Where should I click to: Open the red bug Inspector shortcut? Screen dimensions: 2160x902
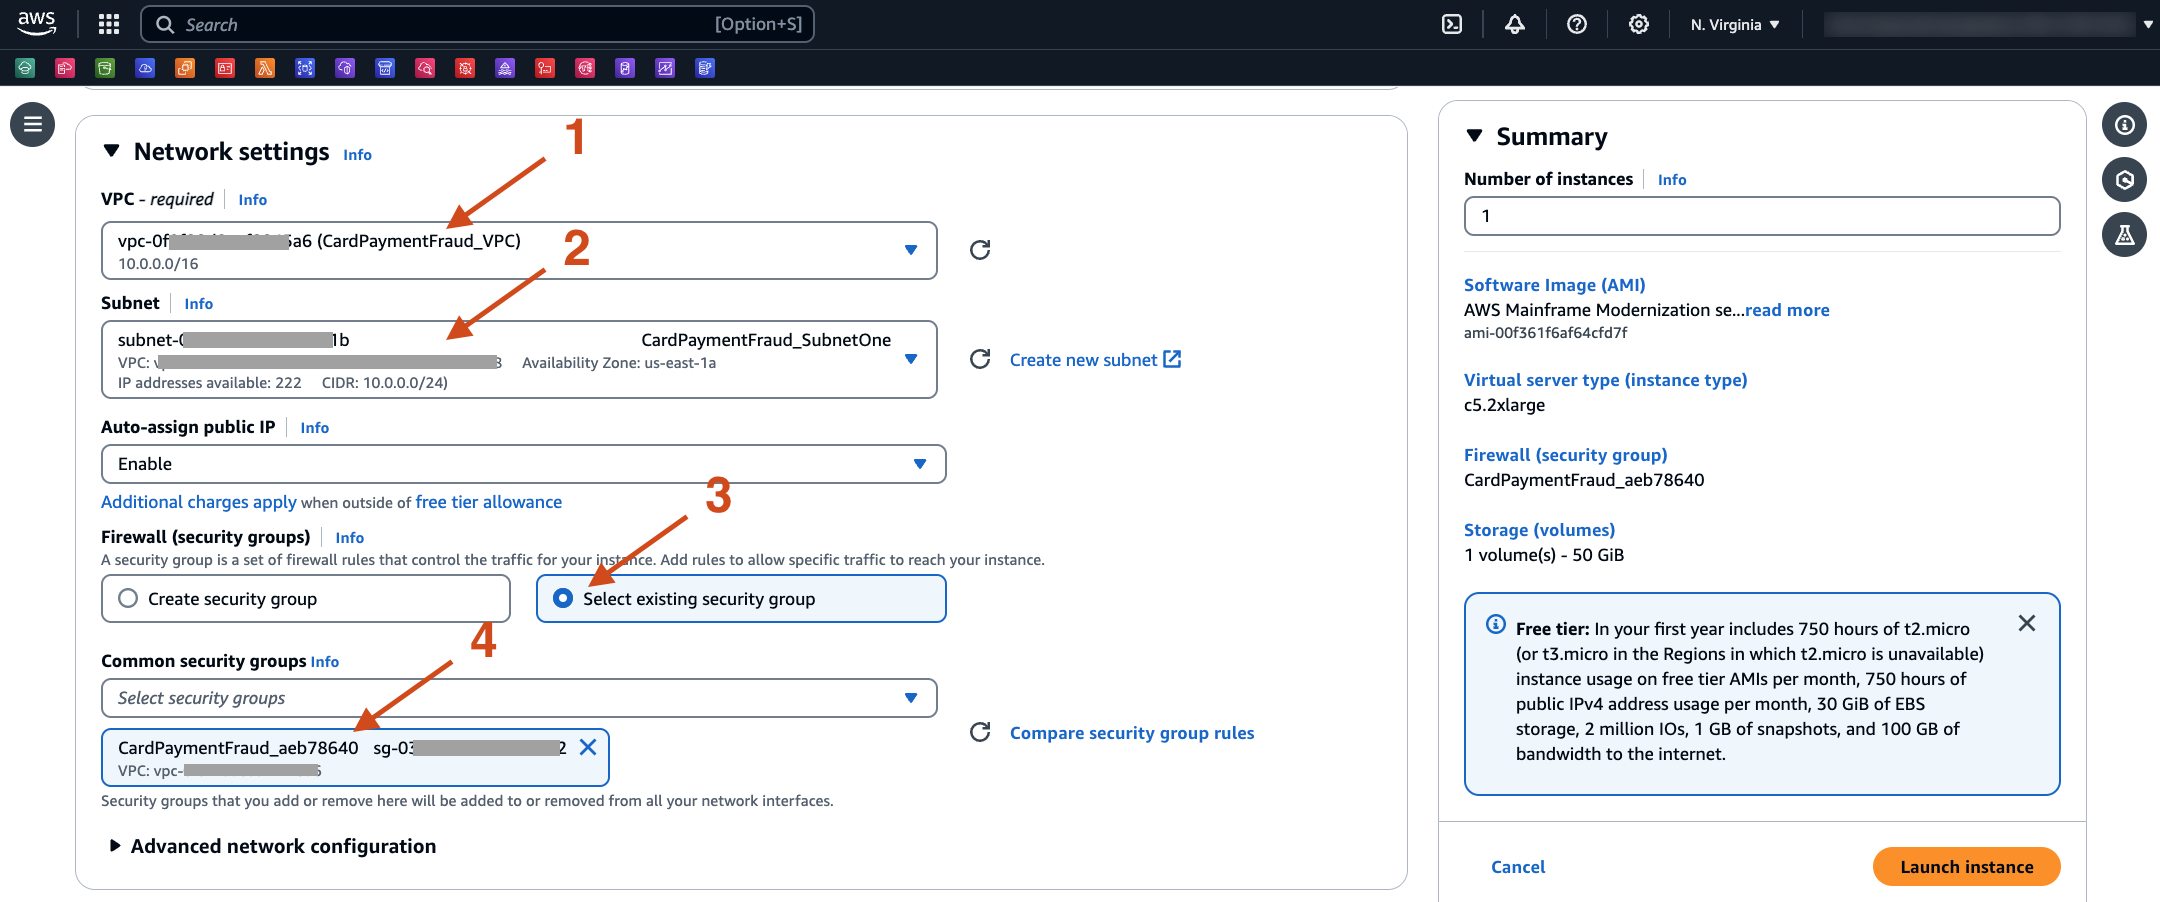click(x=465, y=68)
